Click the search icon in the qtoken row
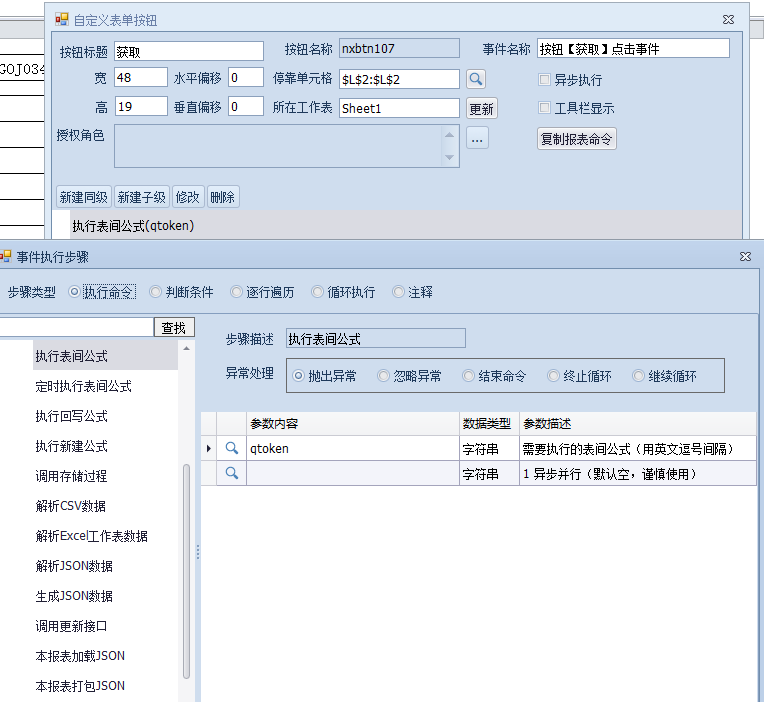The width and height of the screenshot is (764, 702). point(232,449)
